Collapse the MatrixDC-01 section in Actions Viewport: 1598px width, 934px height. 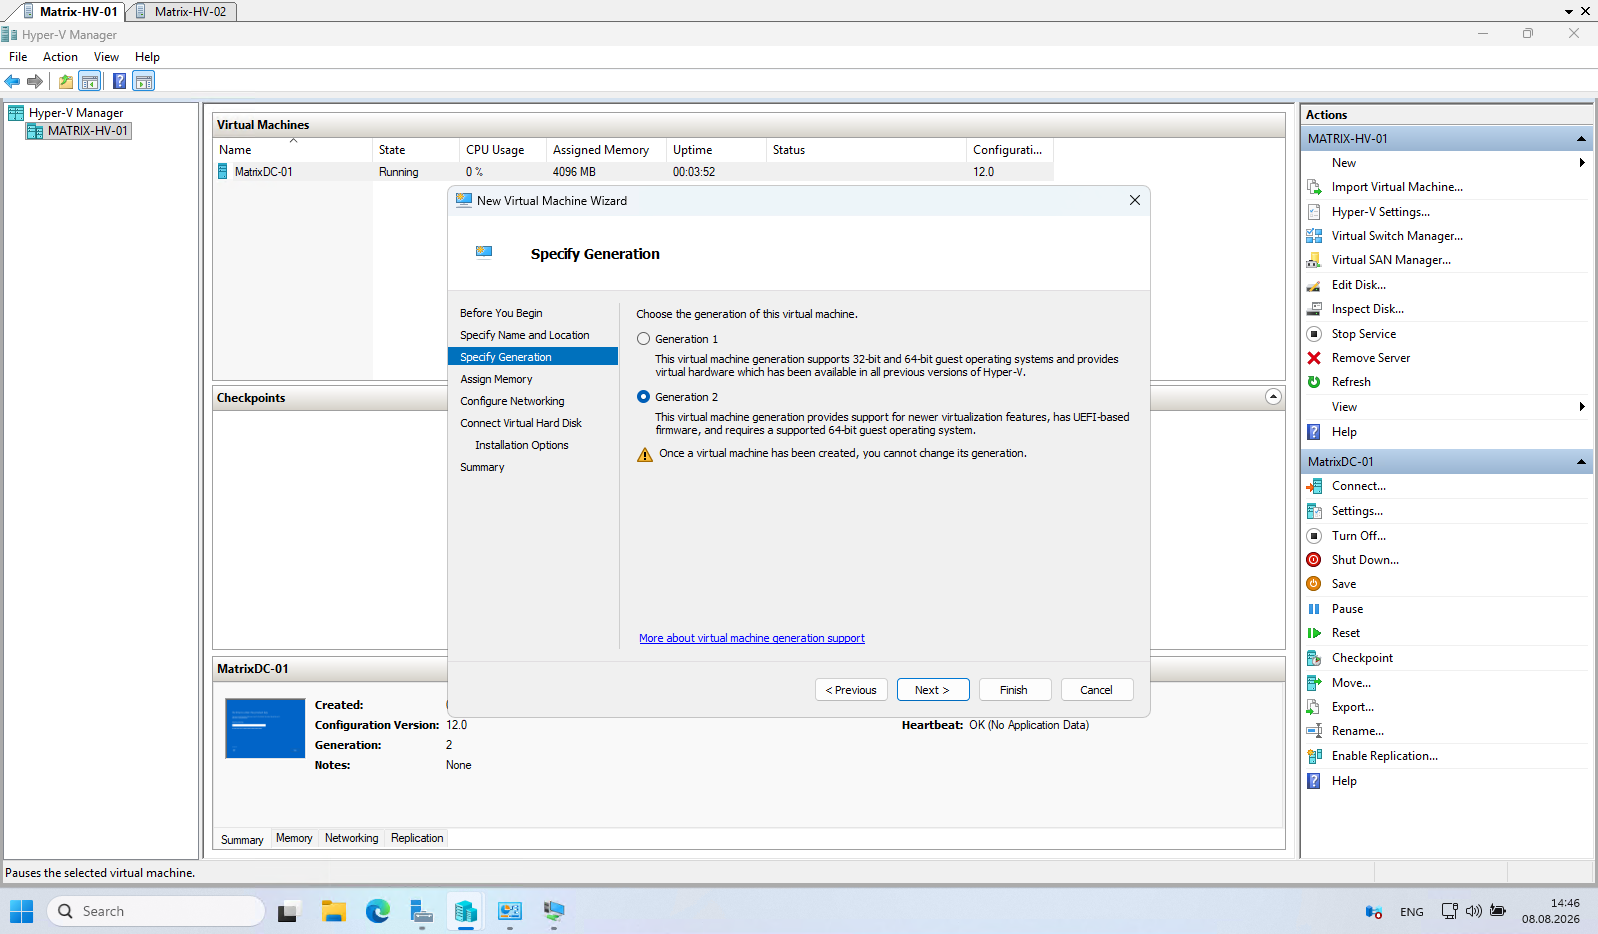coord(1581,462)
